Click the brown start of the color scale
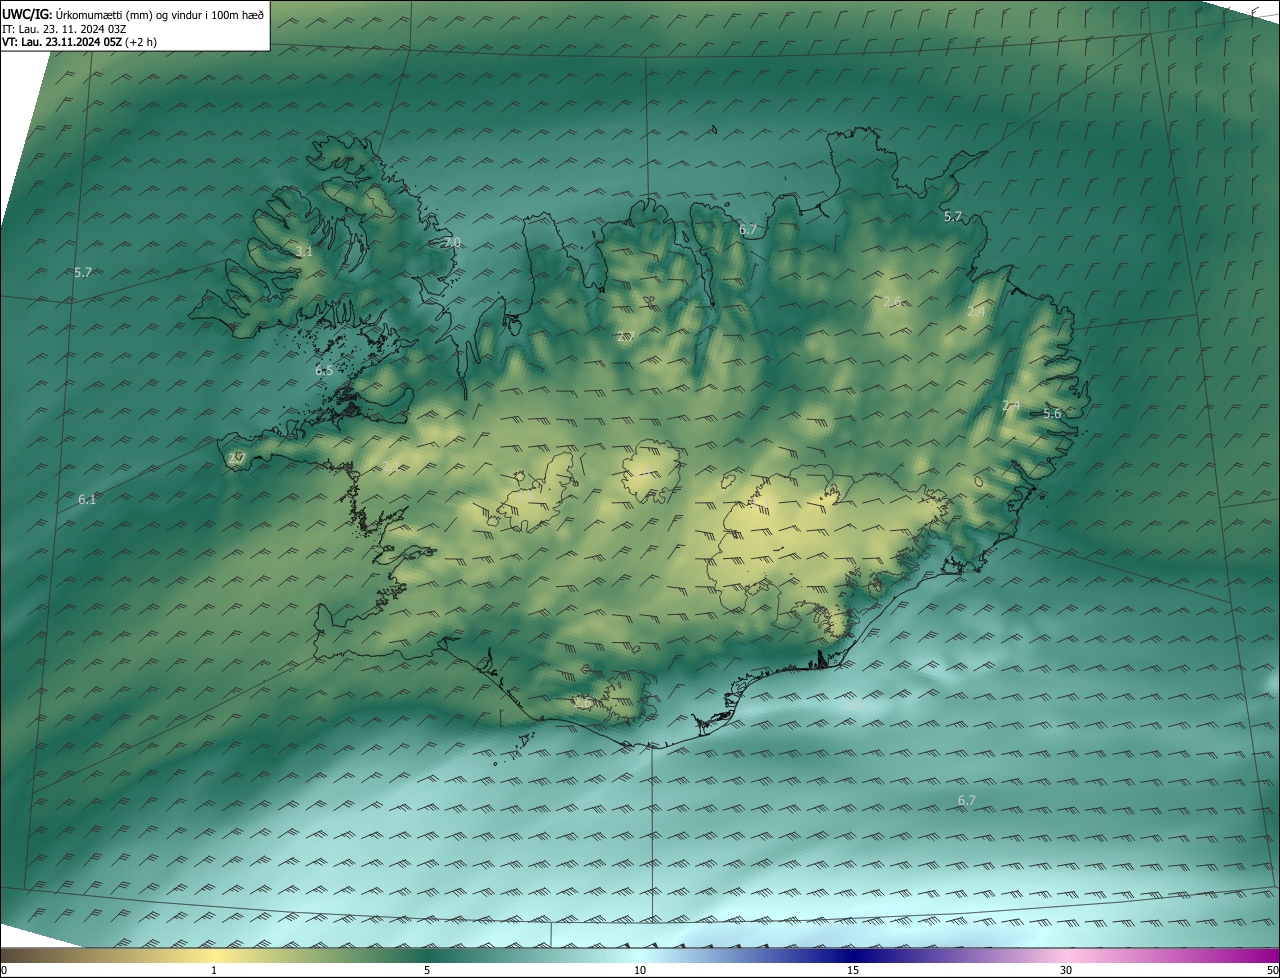The height and width of the screenshot is (978, 1280). click(8, 955)
